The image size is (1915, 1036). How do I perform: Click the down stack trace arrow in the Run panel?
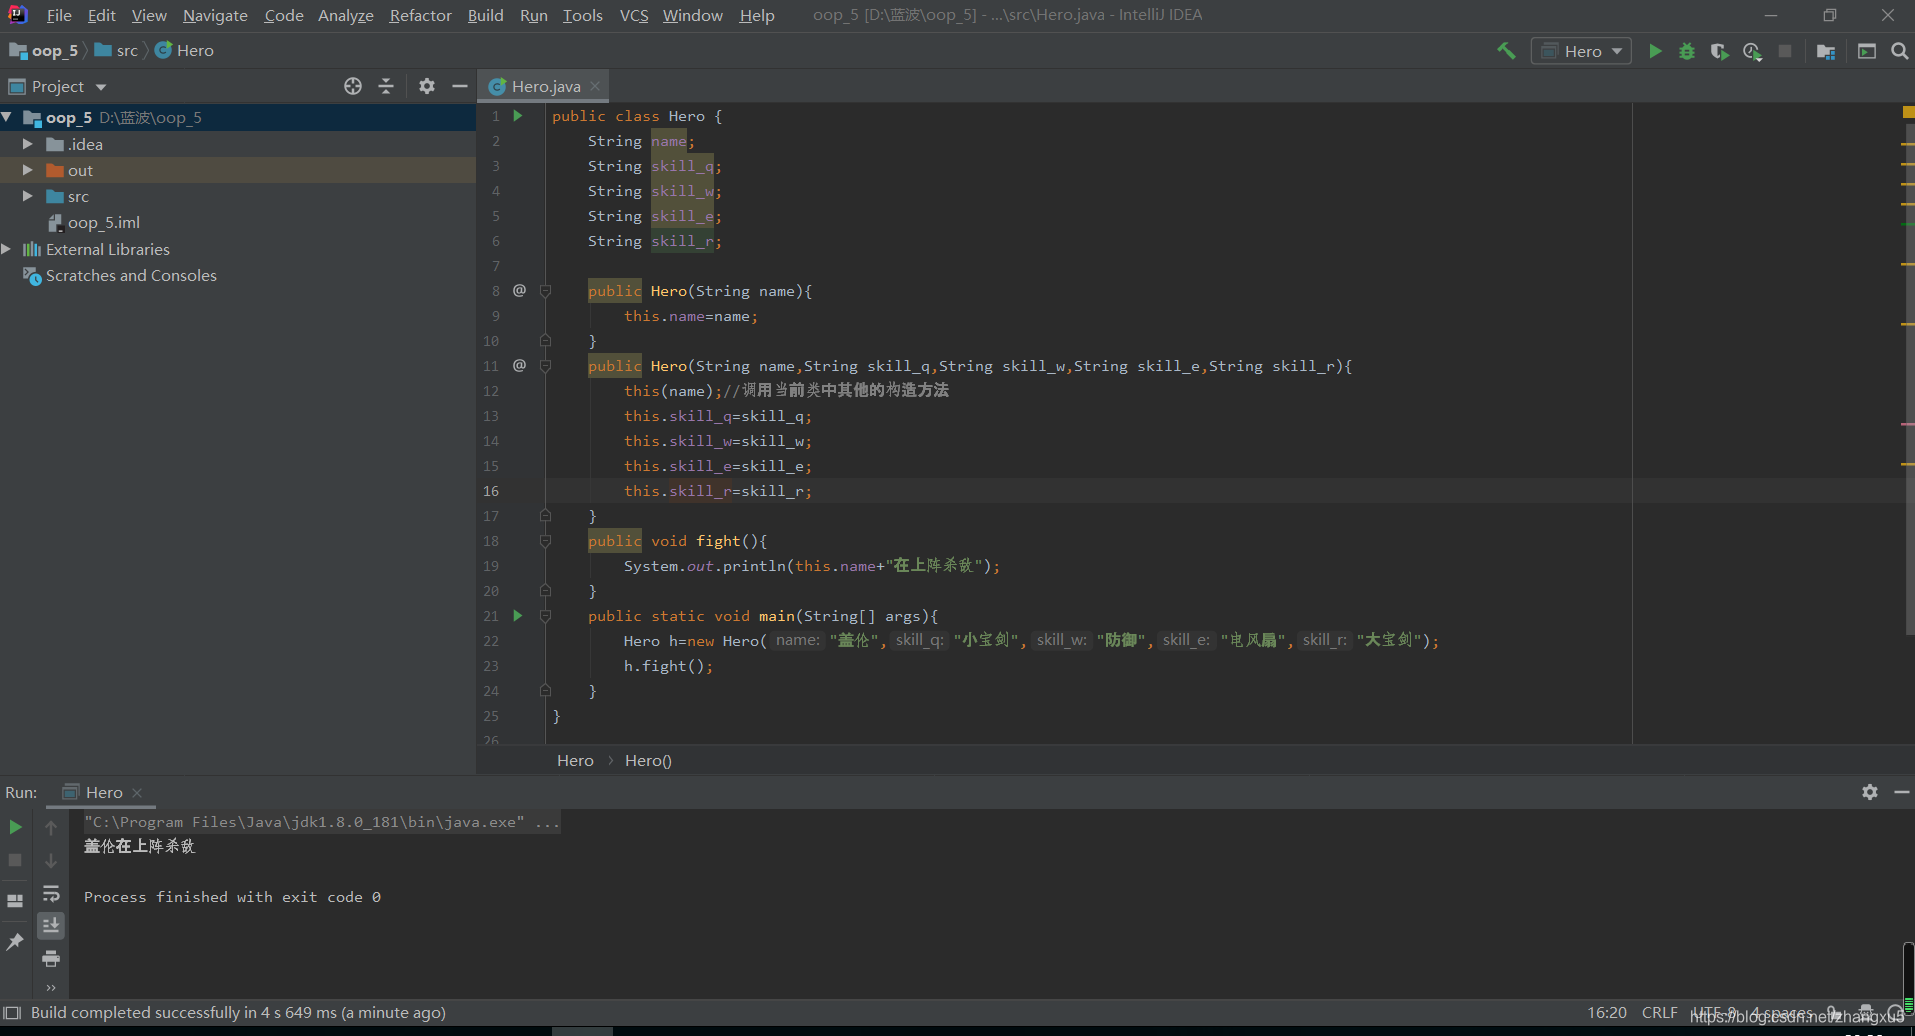click(x=51, y=860)
